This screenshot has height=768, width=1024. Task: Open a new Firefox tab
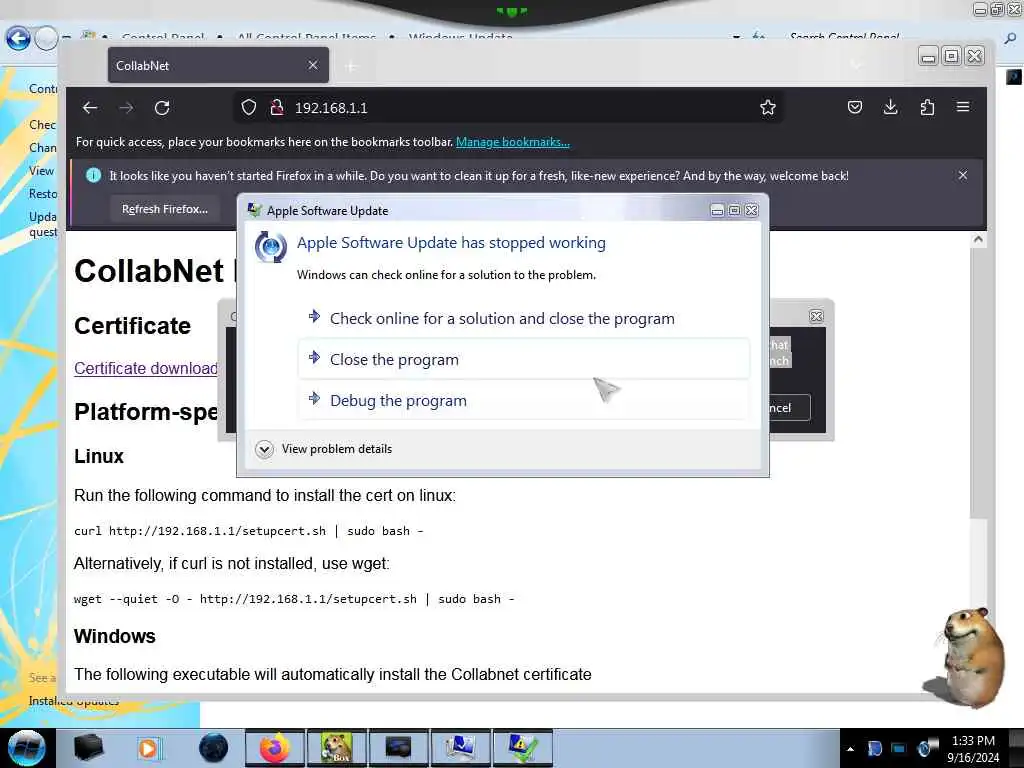point(351,66)
